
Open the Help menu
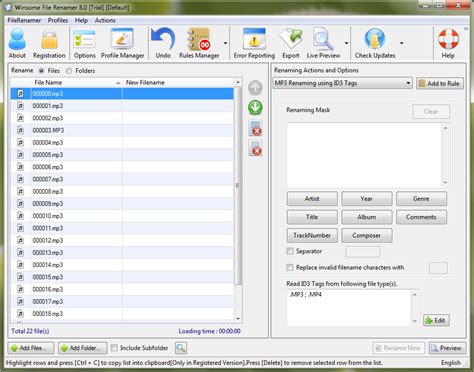[81, 20]
